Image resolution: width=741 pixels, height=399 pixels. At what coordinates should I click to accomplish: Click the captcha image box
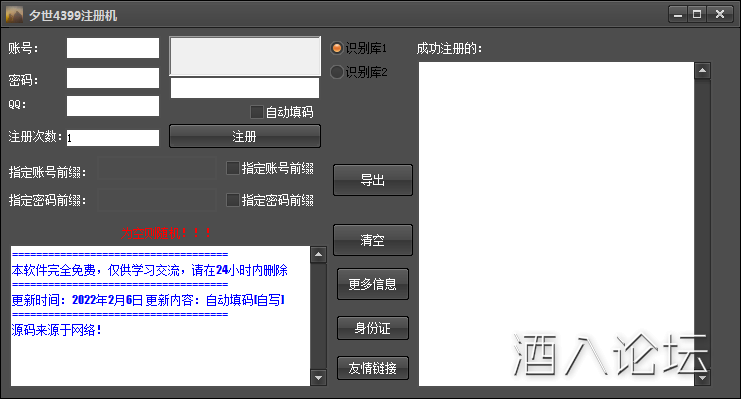coord(245,56)
